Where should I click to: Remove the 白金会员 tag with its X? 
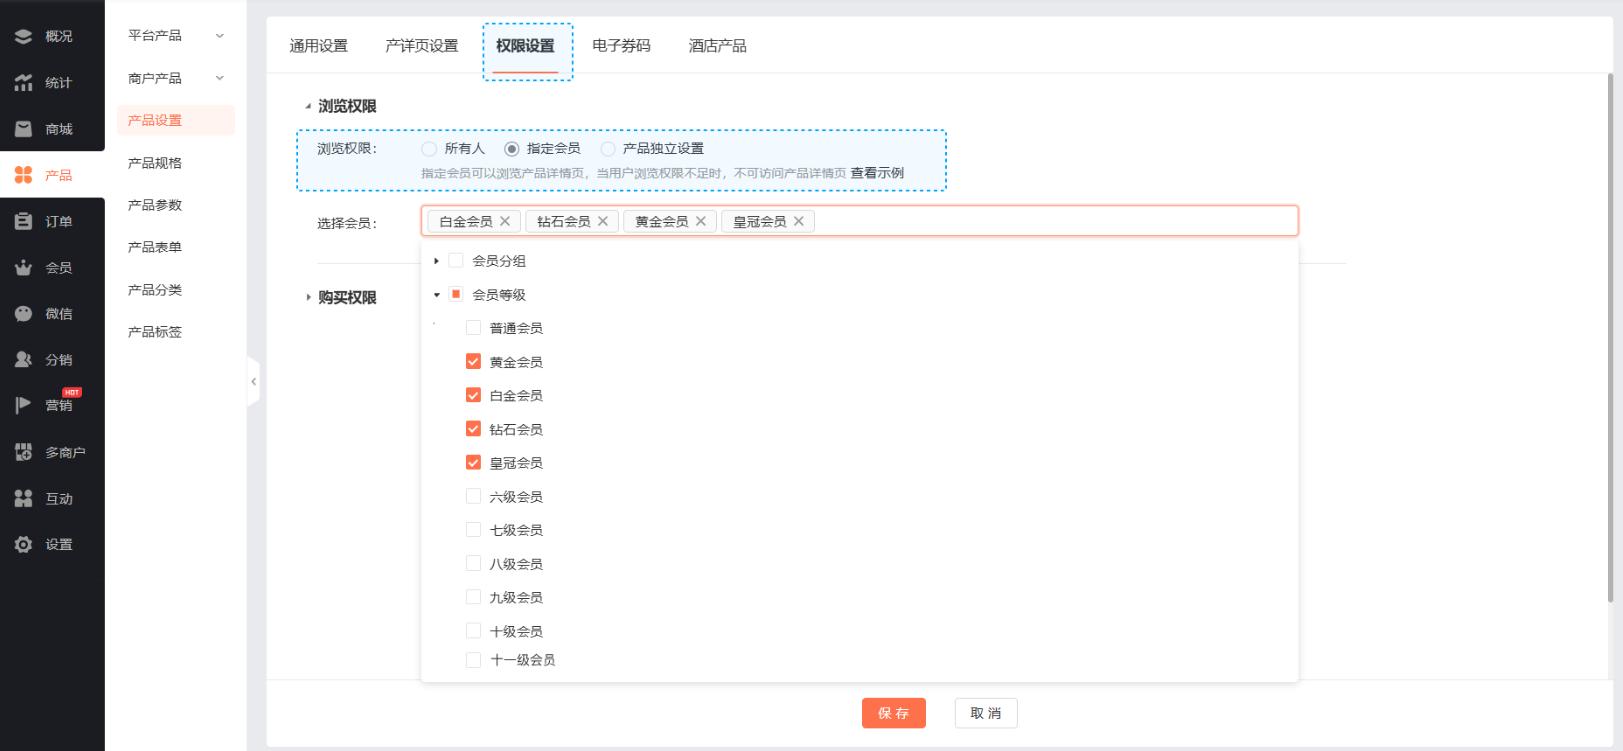pyautogui.click(x=505, y=221)
